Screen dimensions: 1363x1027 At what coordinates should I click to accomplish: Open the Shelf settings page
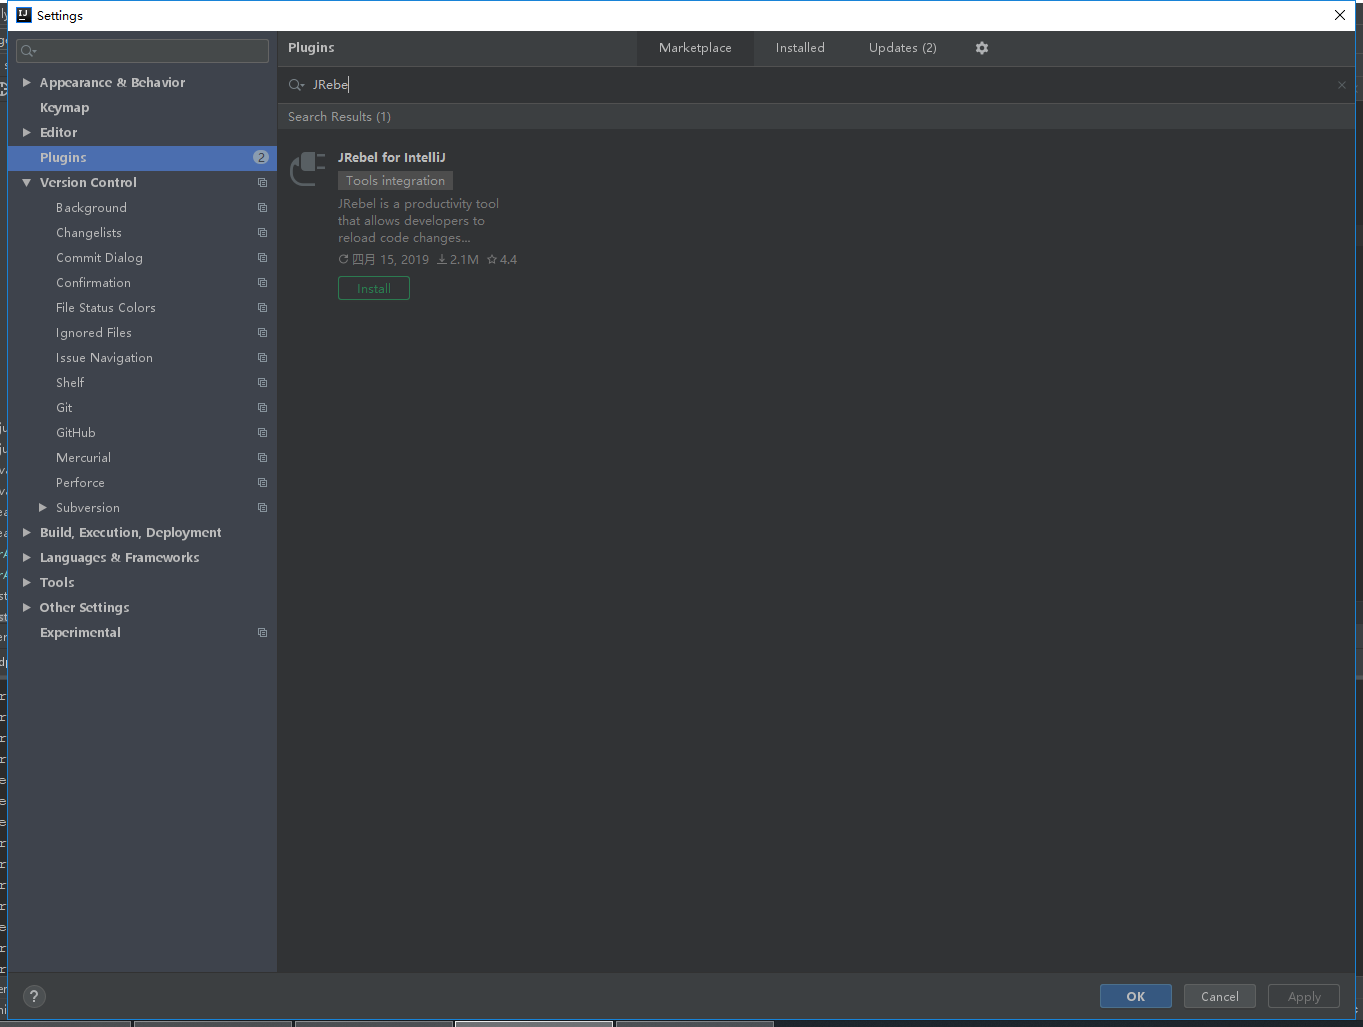(70, 383)
